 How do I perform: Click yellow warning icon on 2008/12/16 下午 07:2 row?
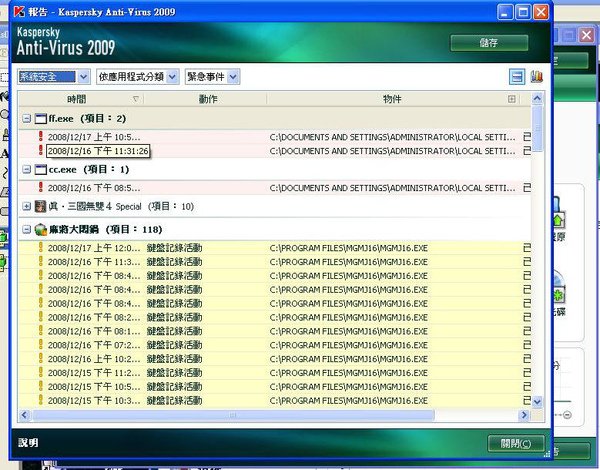coord(41,344)
